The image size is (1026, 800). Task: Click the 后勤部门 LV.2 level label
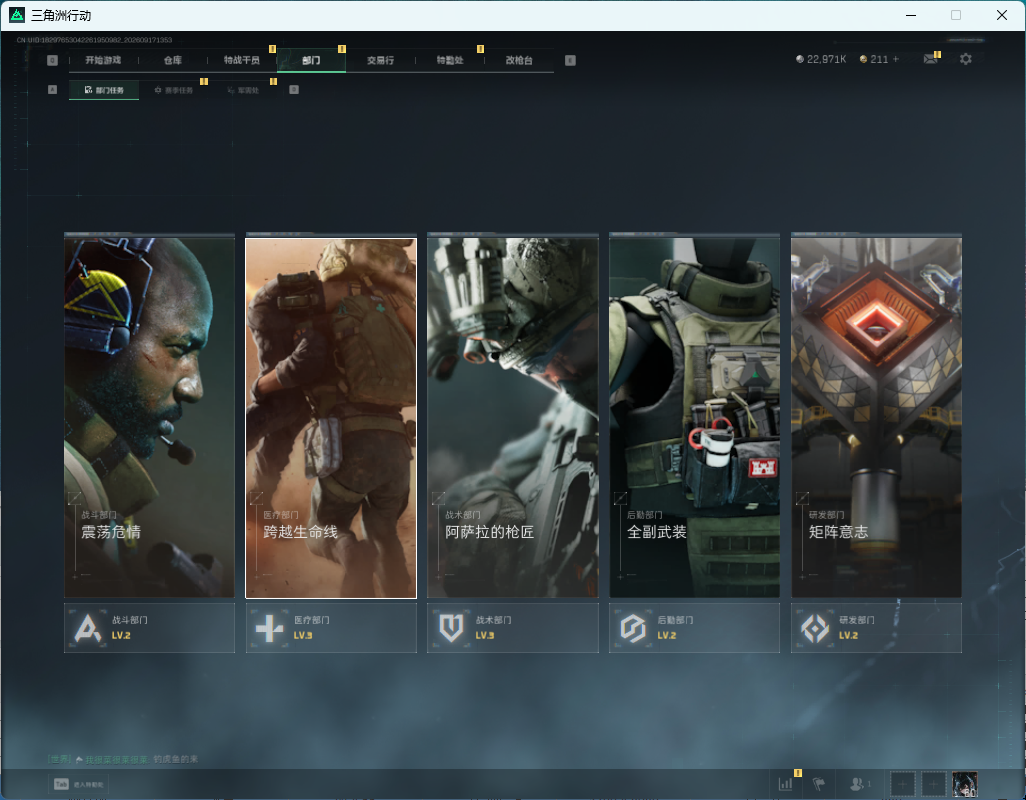667,635
